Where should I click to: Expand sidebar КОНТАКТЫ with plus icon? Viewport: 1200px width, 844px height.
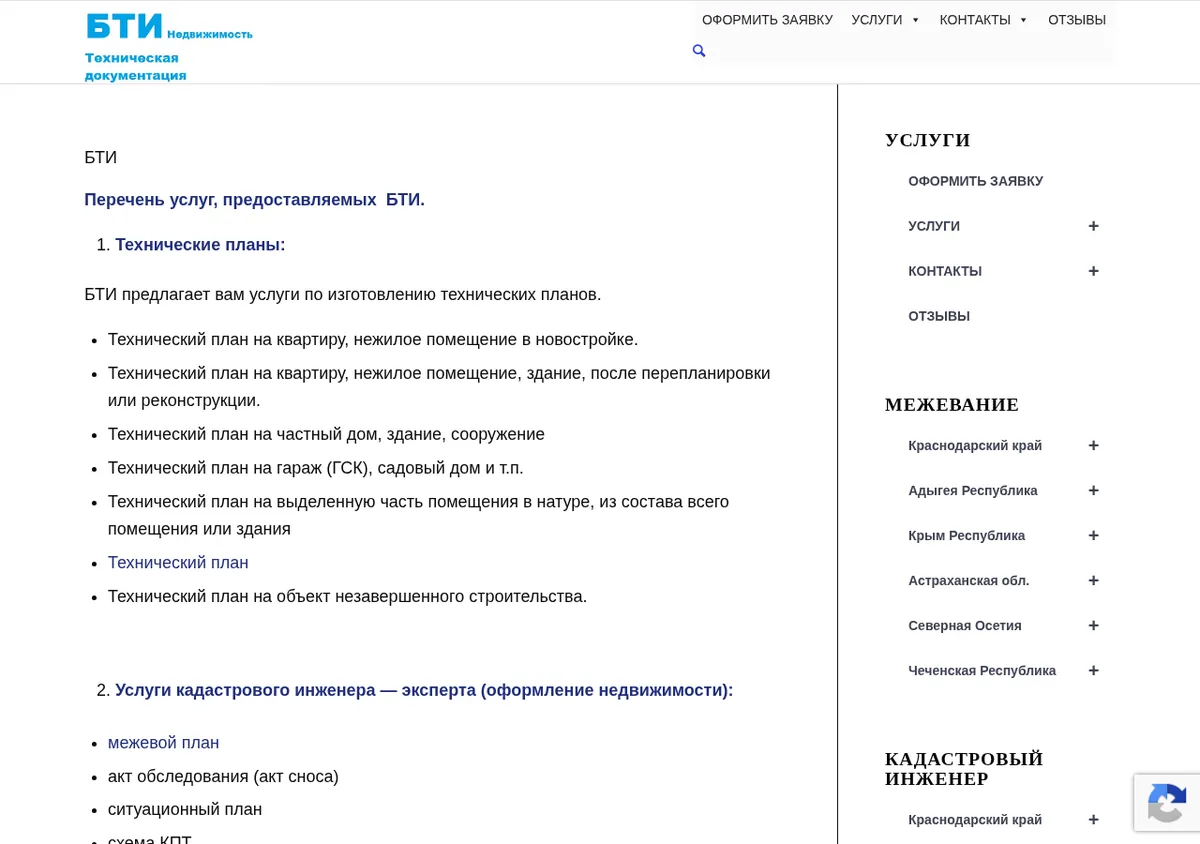[x=1093, y=271]
